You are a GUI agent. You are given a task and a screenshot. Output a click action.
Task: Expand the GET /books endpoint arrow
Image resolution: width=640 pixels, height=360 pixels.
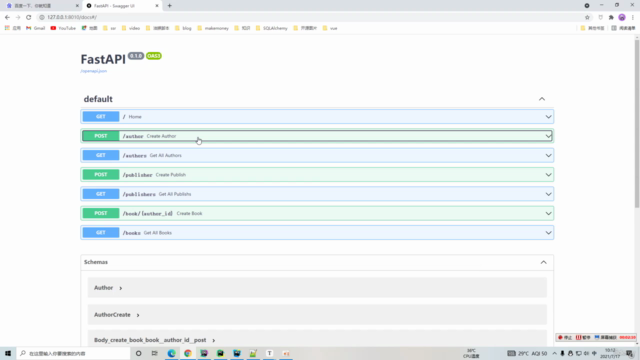548,233
